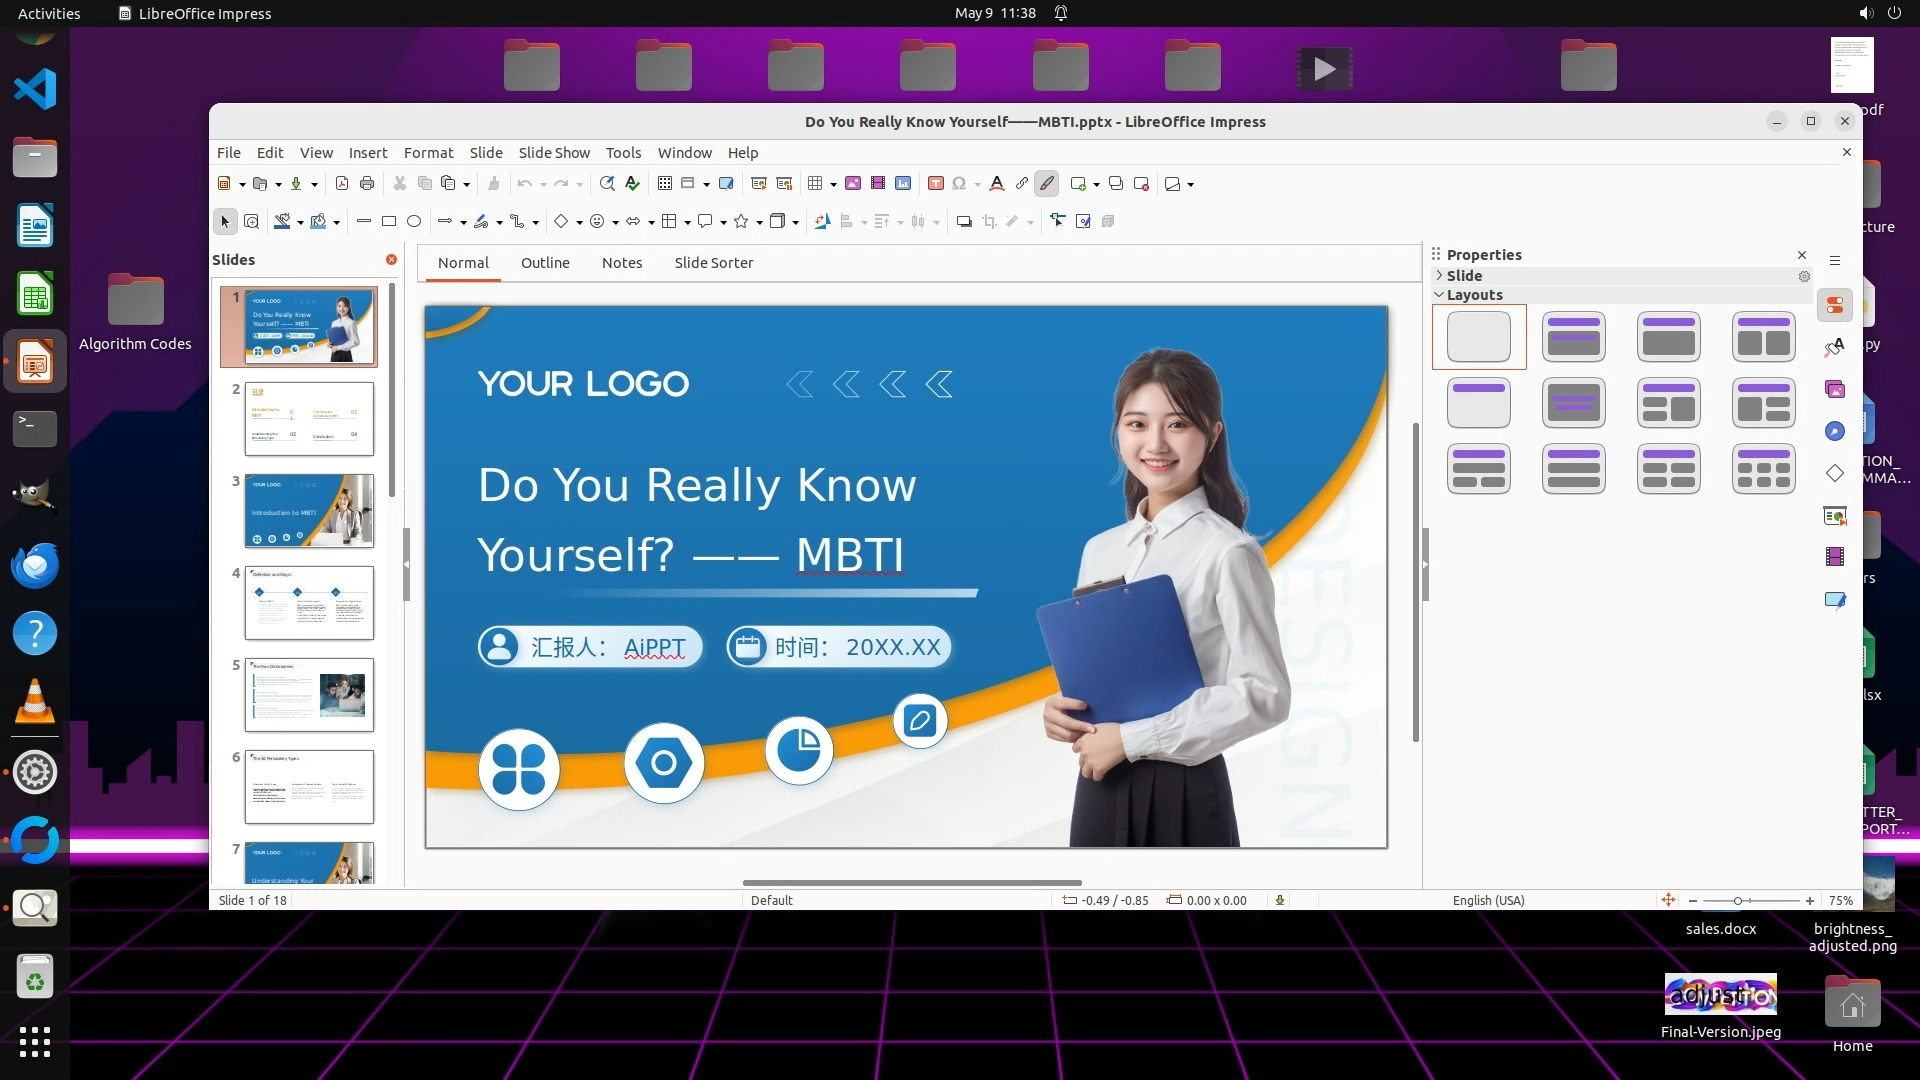Open the Slide Show menu
This screenshot has height=1080, width=1920.
pyautogui.click(x=554, y=153)
